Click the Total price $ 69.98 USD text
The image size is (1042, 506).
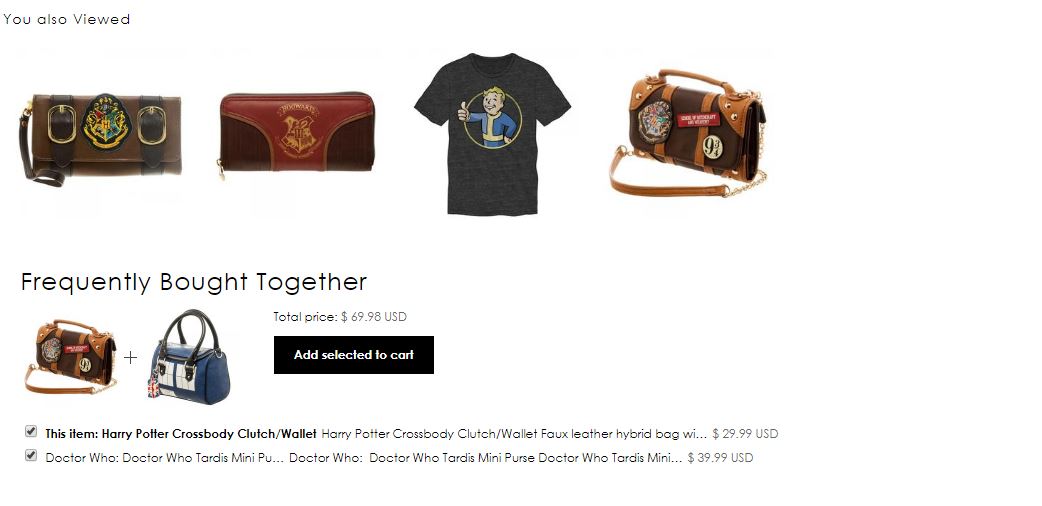click(340, 317)
